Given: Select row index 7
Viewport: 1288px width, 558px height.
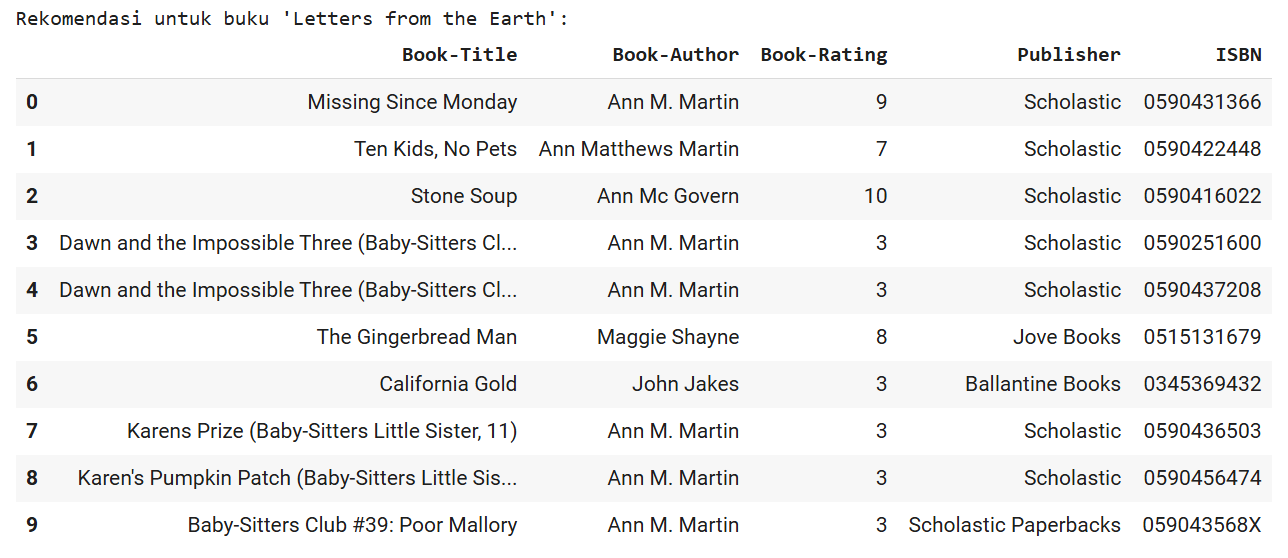Looking at the screenshot, I should [32, 431].
